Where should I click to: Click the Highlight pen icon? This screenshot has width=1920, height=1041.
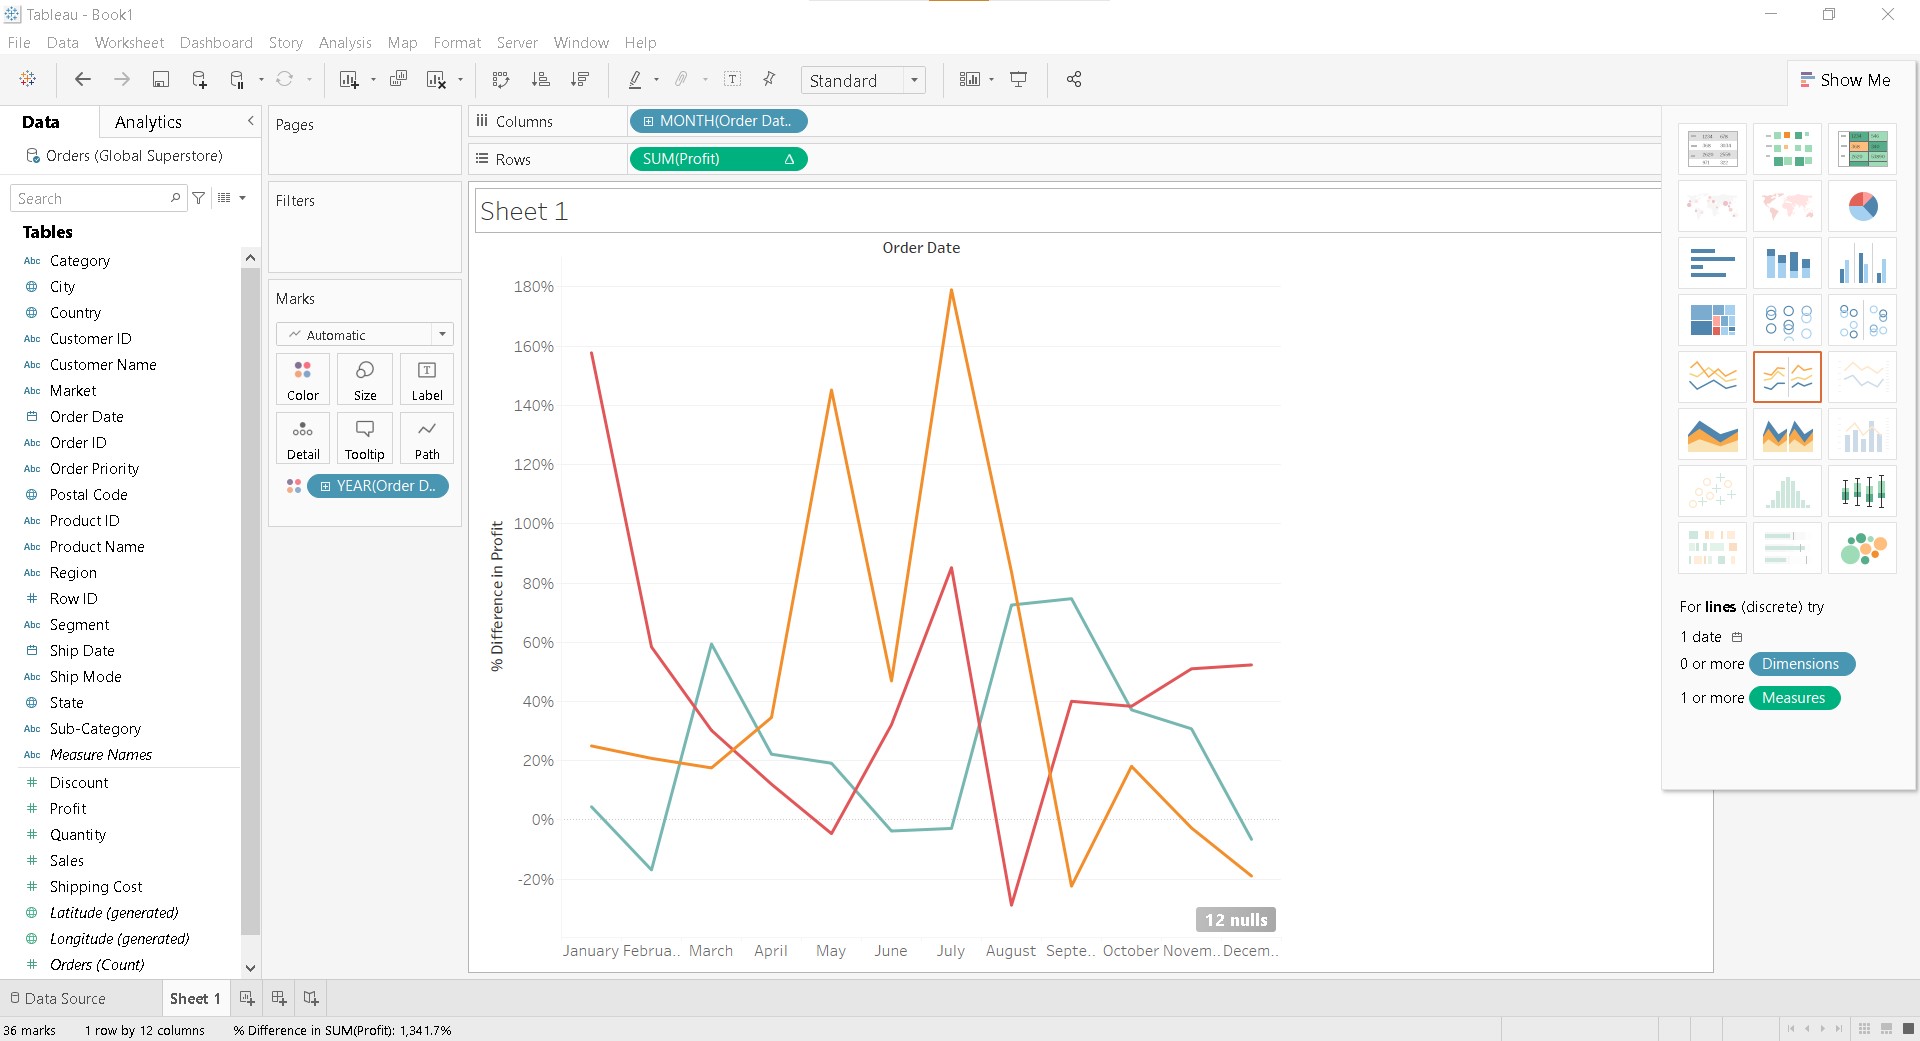pos(634,79)
